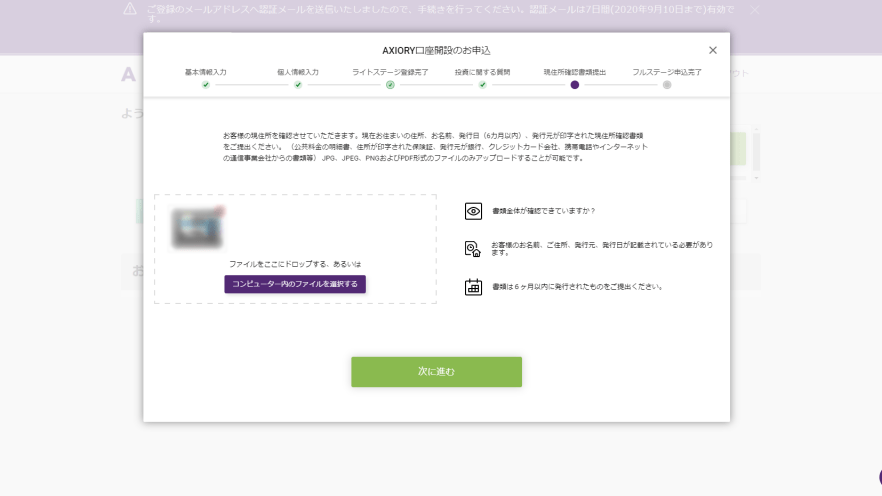Click the ライトステージ登録完了 step checkmark
This screenshot has width=882, height=496.
[x=390, y=85]
